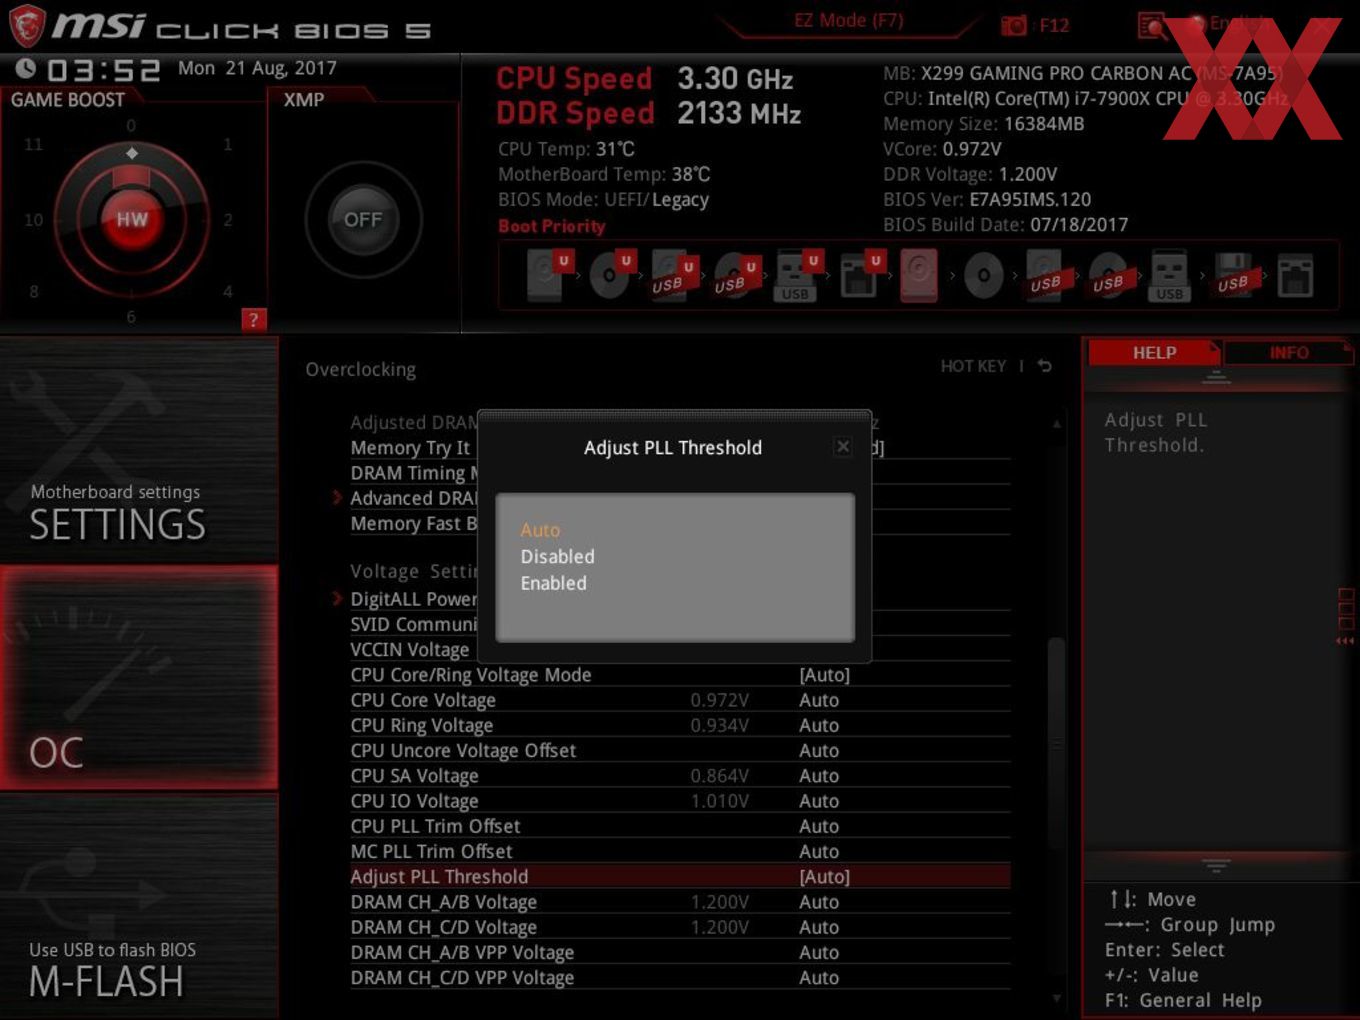Toggle the Game Boost HW knob

[x=131, y=220]
